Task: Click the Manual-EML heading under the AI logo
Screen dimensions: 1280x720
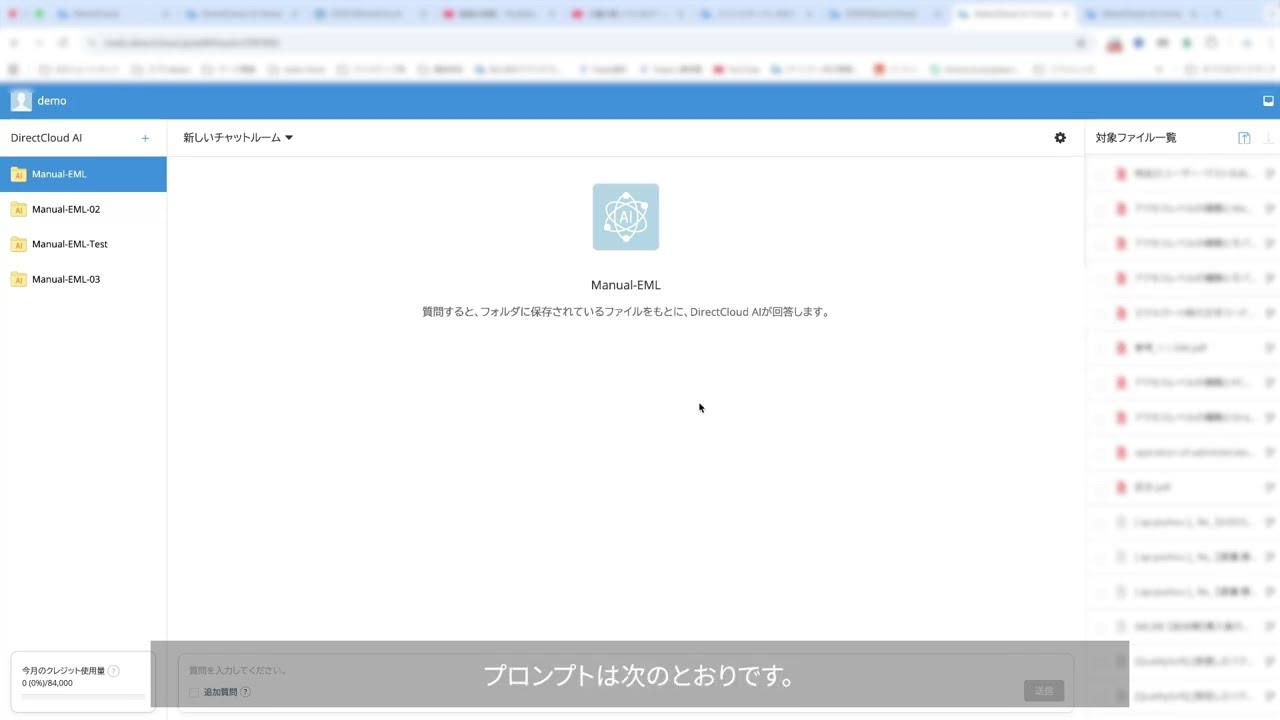Action: point(626,285)
